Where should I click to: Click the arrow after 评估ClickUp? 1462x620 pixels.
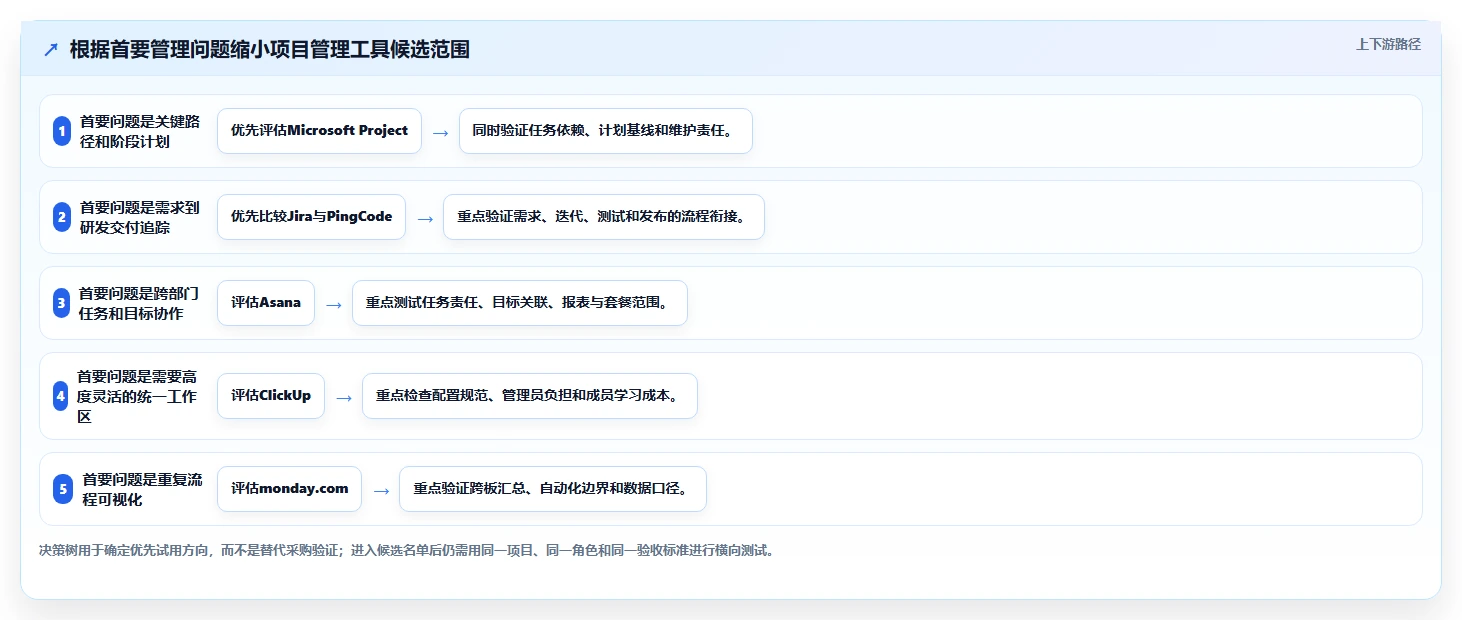click(x=343, y=397)
